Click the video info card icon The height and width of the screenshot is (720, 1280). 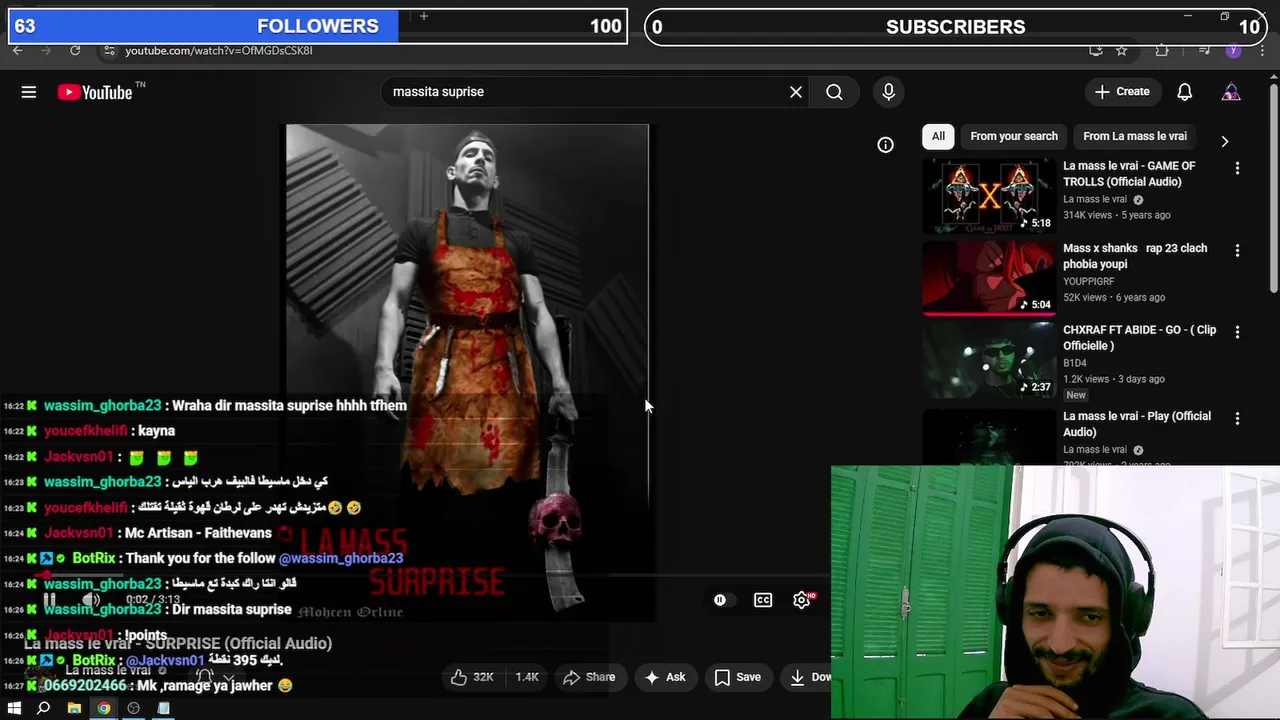coord(885,145)
